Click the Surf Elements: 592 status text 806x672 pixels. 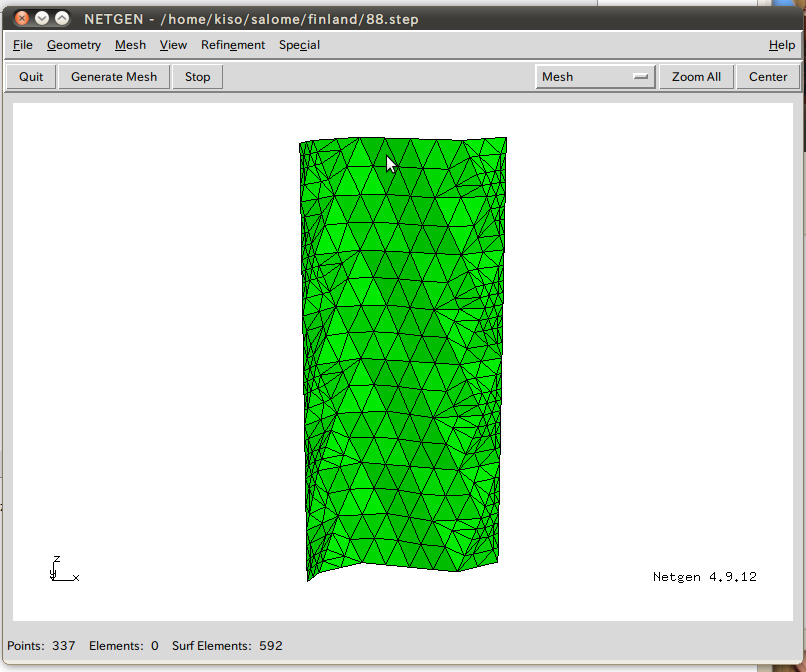click(227, 646)
